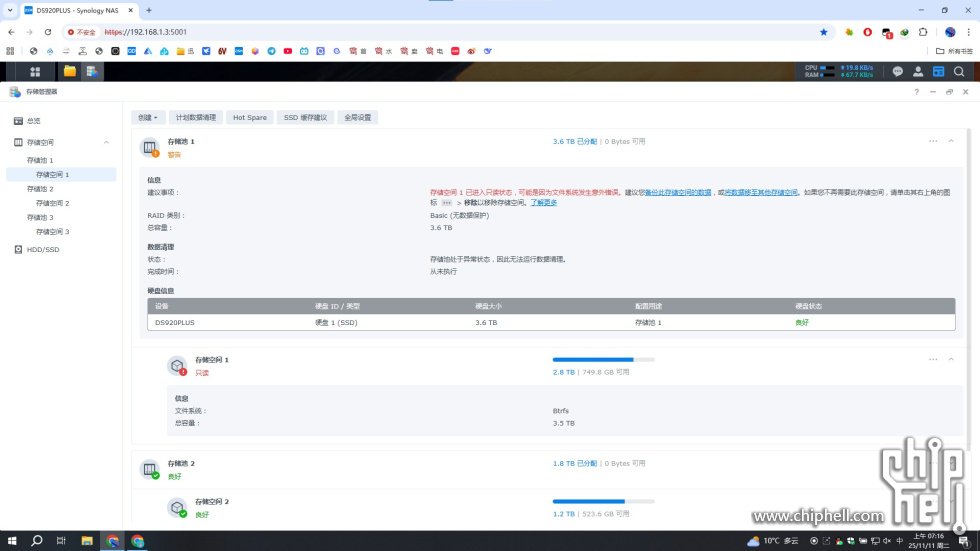Click 存储空间 1 usage progress bar
Screen dimensions: 980x551
[x=603, y=360]
